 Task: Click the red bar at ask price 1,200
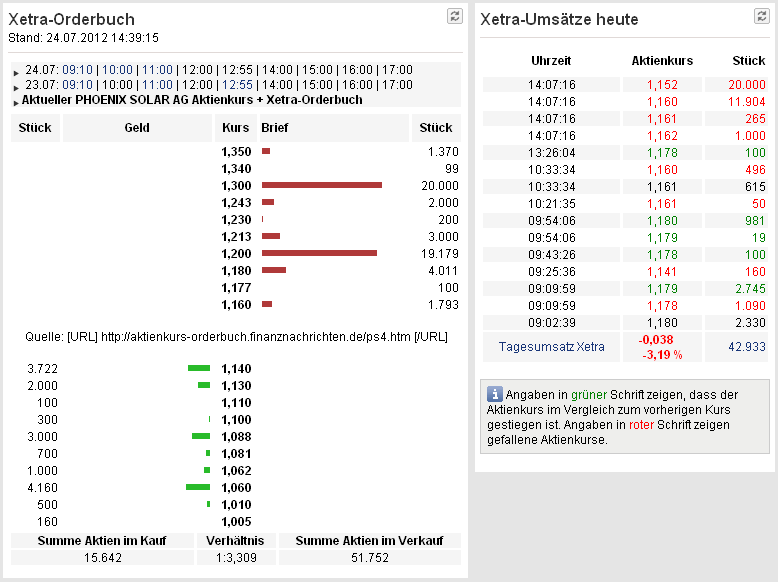pos(320,253)
